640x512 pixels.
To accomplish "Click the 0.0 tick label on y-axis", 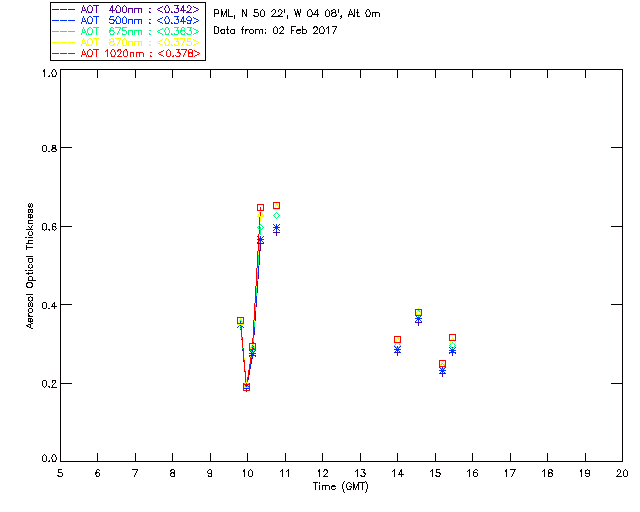I will pyautogui.click(x=49, y=459).
